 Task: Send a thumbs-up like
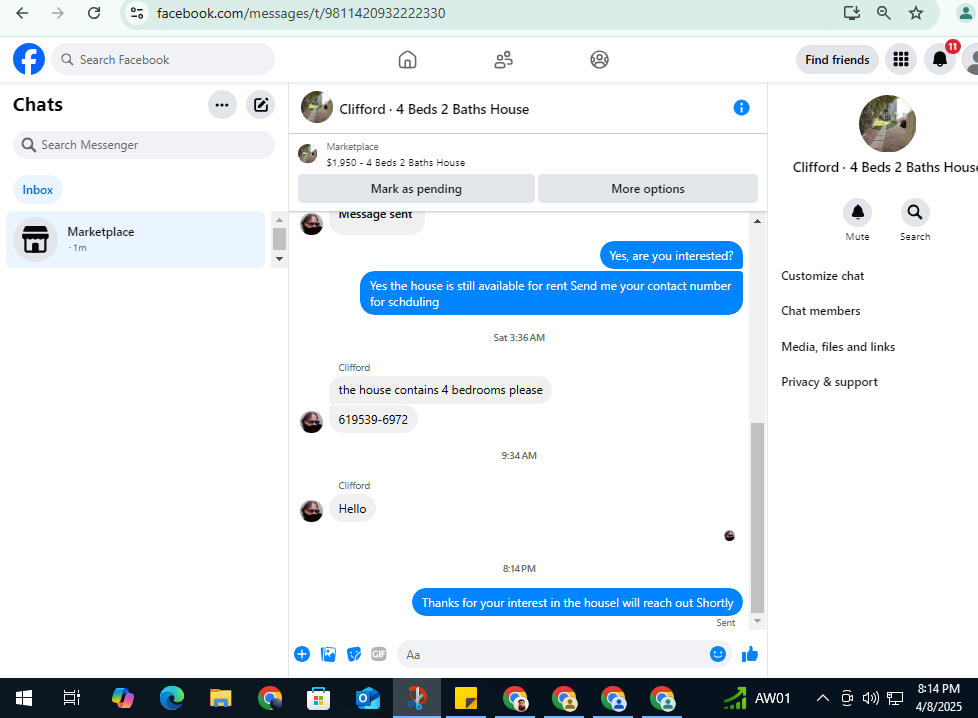tap(750, 654)
